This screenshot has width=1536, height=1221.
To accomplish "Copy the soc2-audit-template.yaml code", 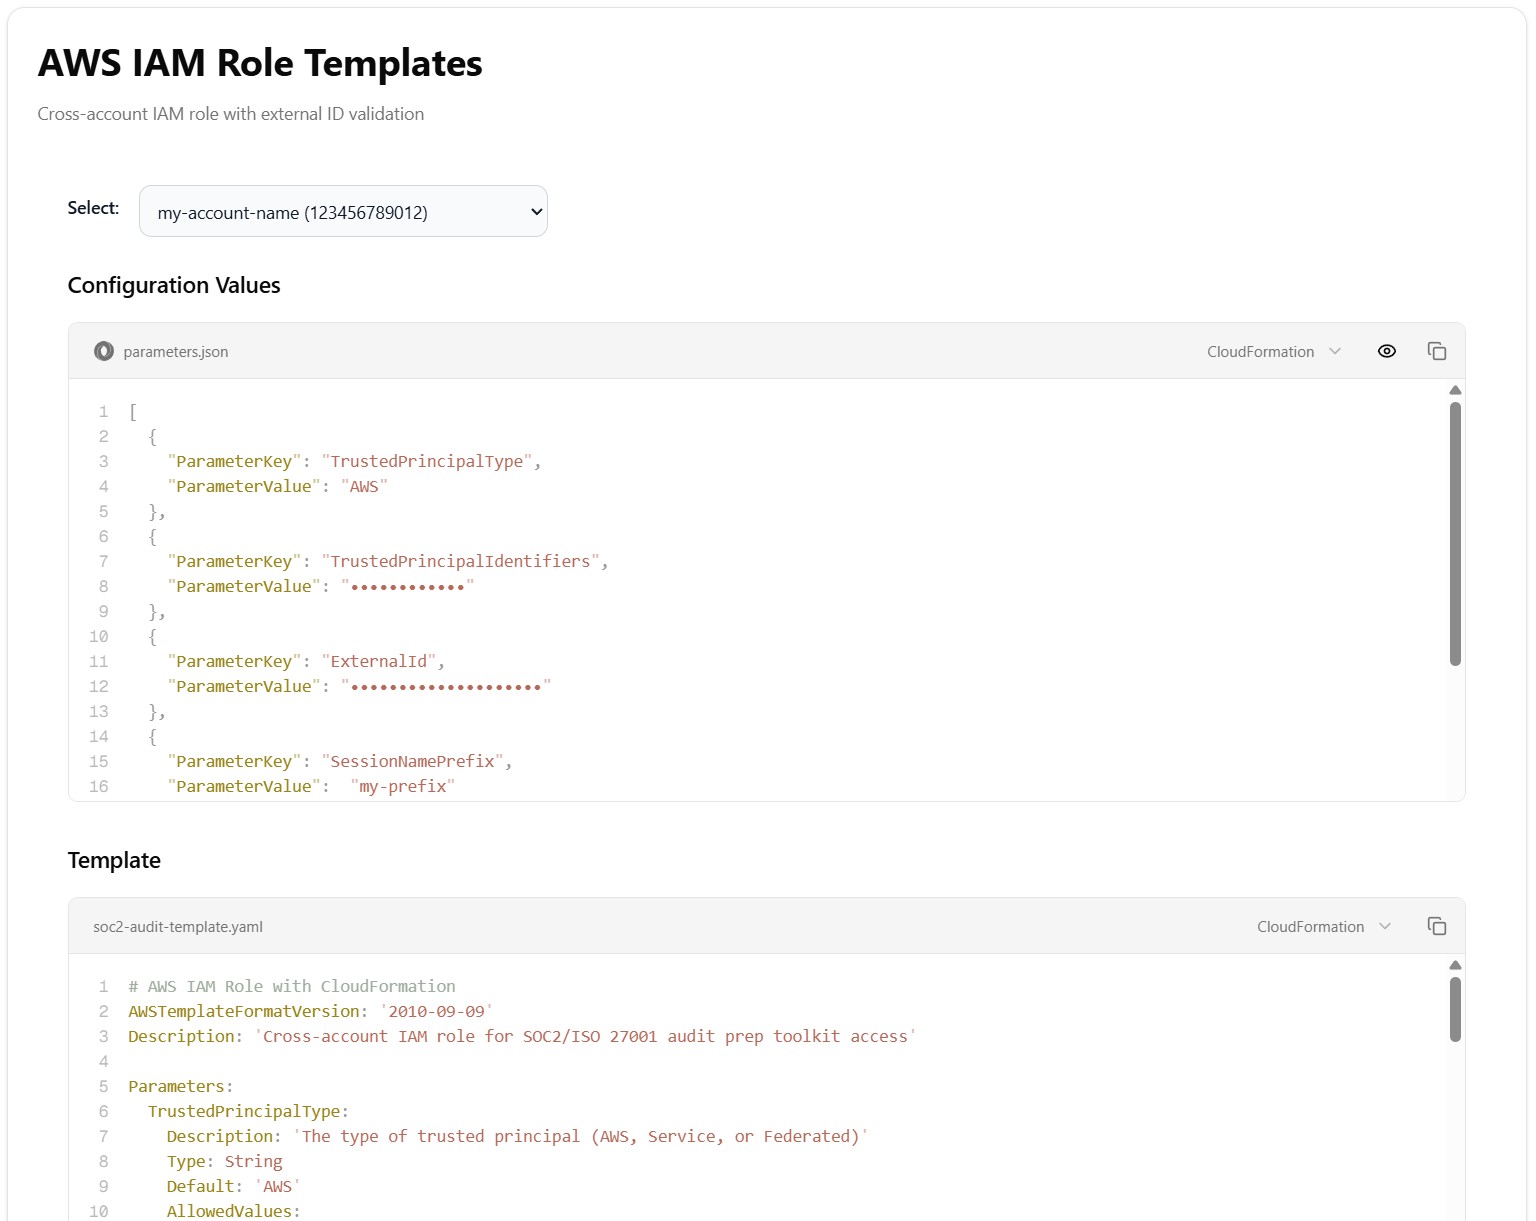I will coord(1437,926).
